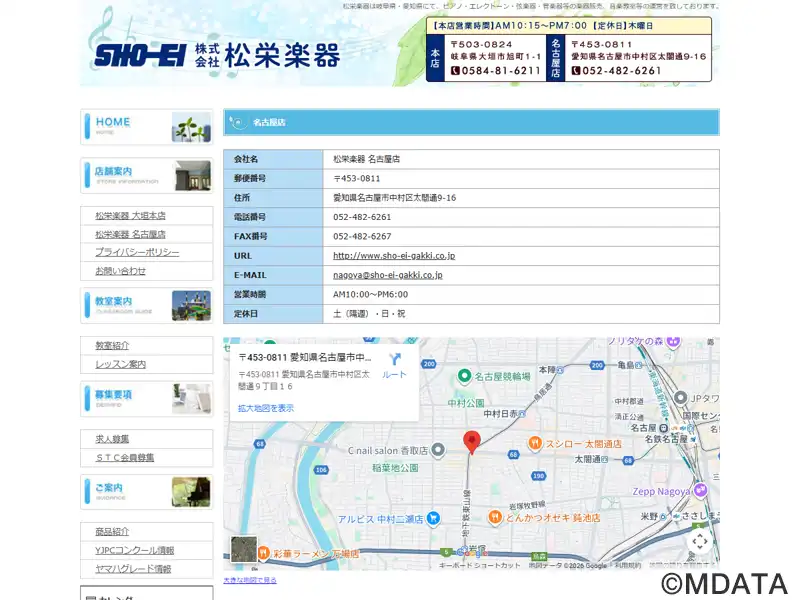This screenshot has height=600, width=800.
Task: Click 名古屋競輪場 map marker
Action: point(464,376)
